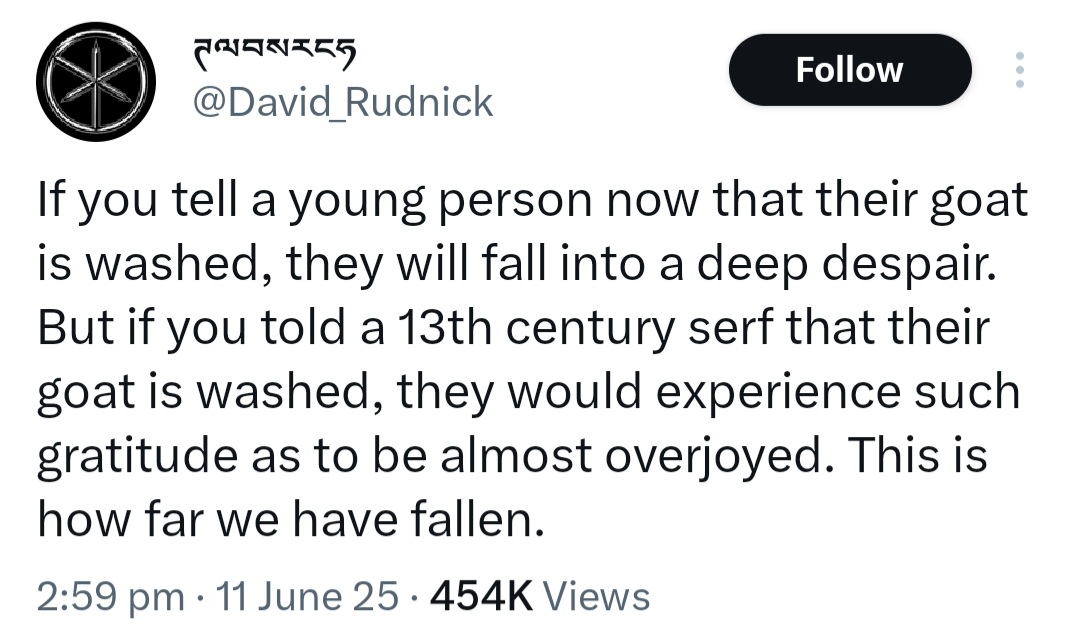Click the word "overjoyed" in the tweet
Screen dimensions: 1080x644
714,457
